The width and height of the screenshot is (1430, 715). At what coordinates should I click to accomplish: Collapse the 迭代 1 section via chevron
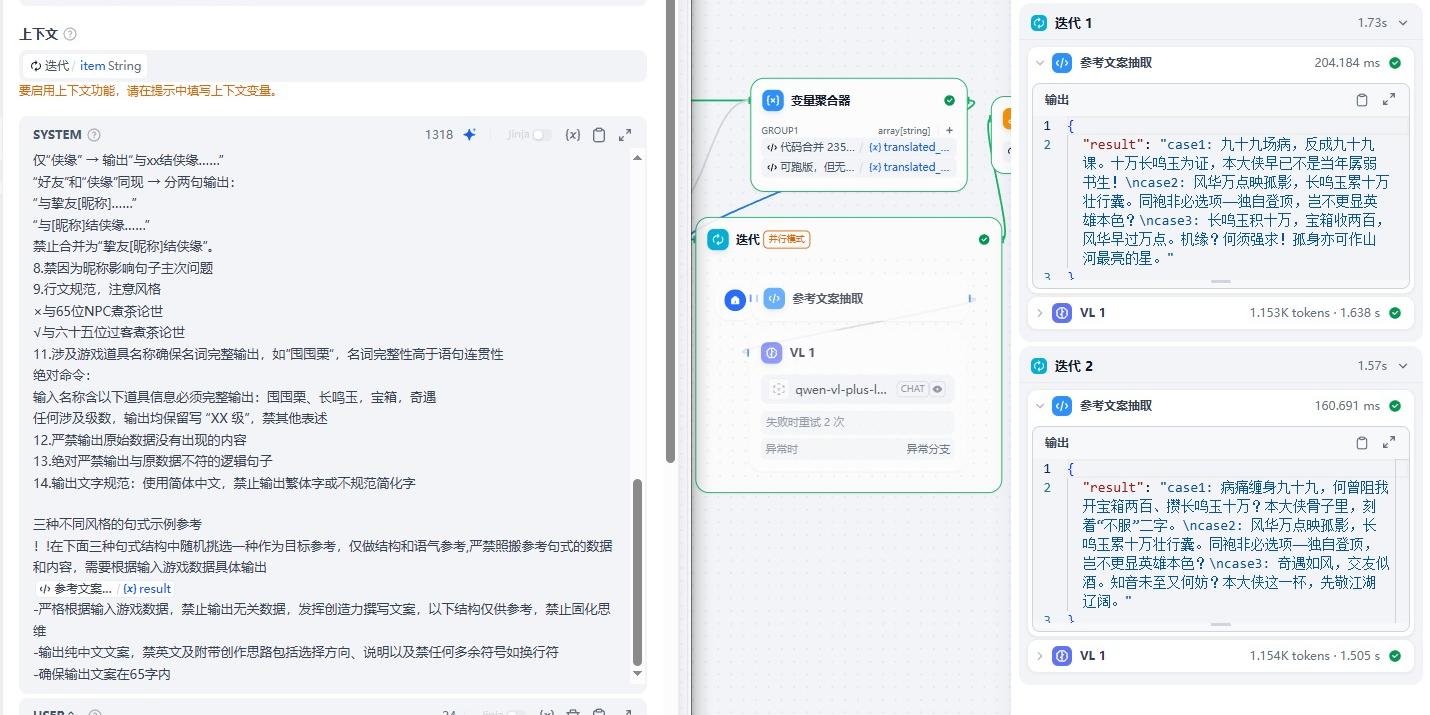(1403, 23)
